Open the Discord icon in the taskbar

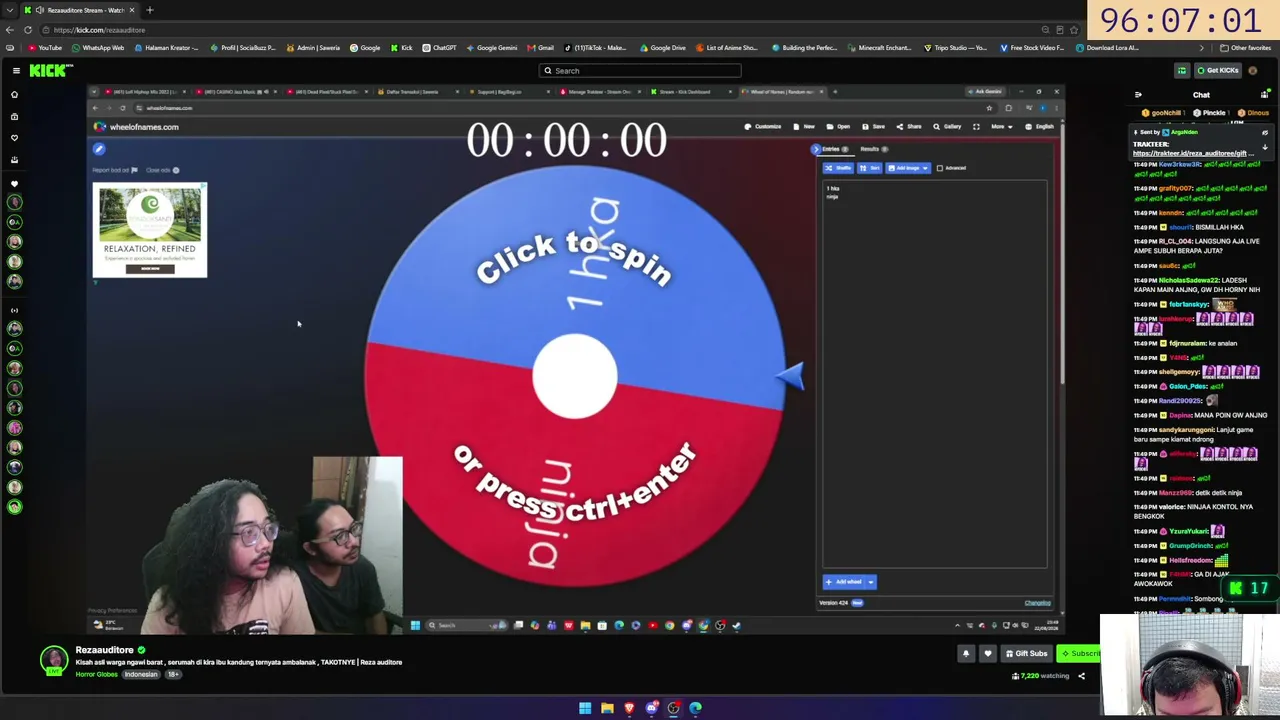point(651,708)
